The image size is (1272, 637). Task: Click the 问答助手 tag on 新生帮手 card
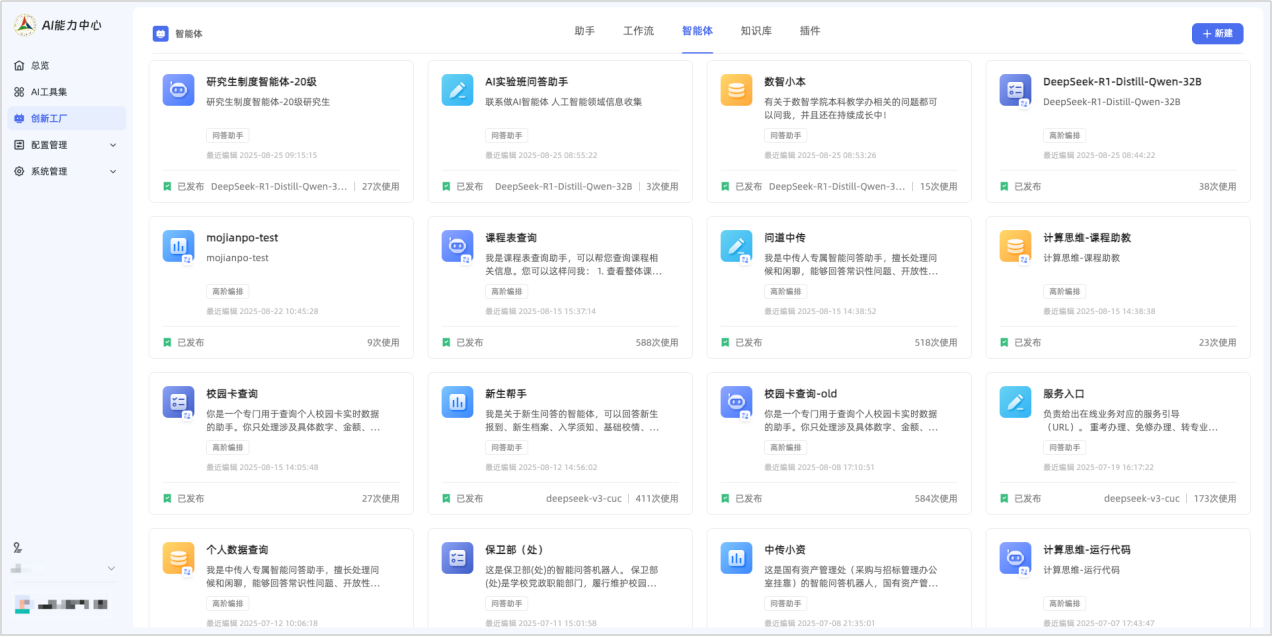tap(506, 448)
